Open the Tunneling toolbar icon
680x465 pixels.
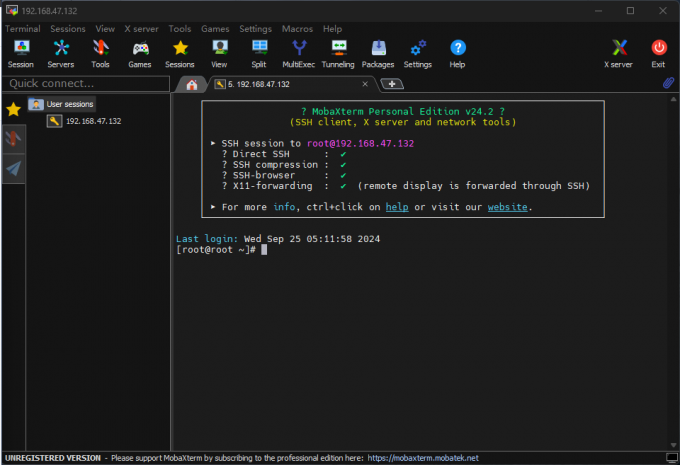(338, 54)
